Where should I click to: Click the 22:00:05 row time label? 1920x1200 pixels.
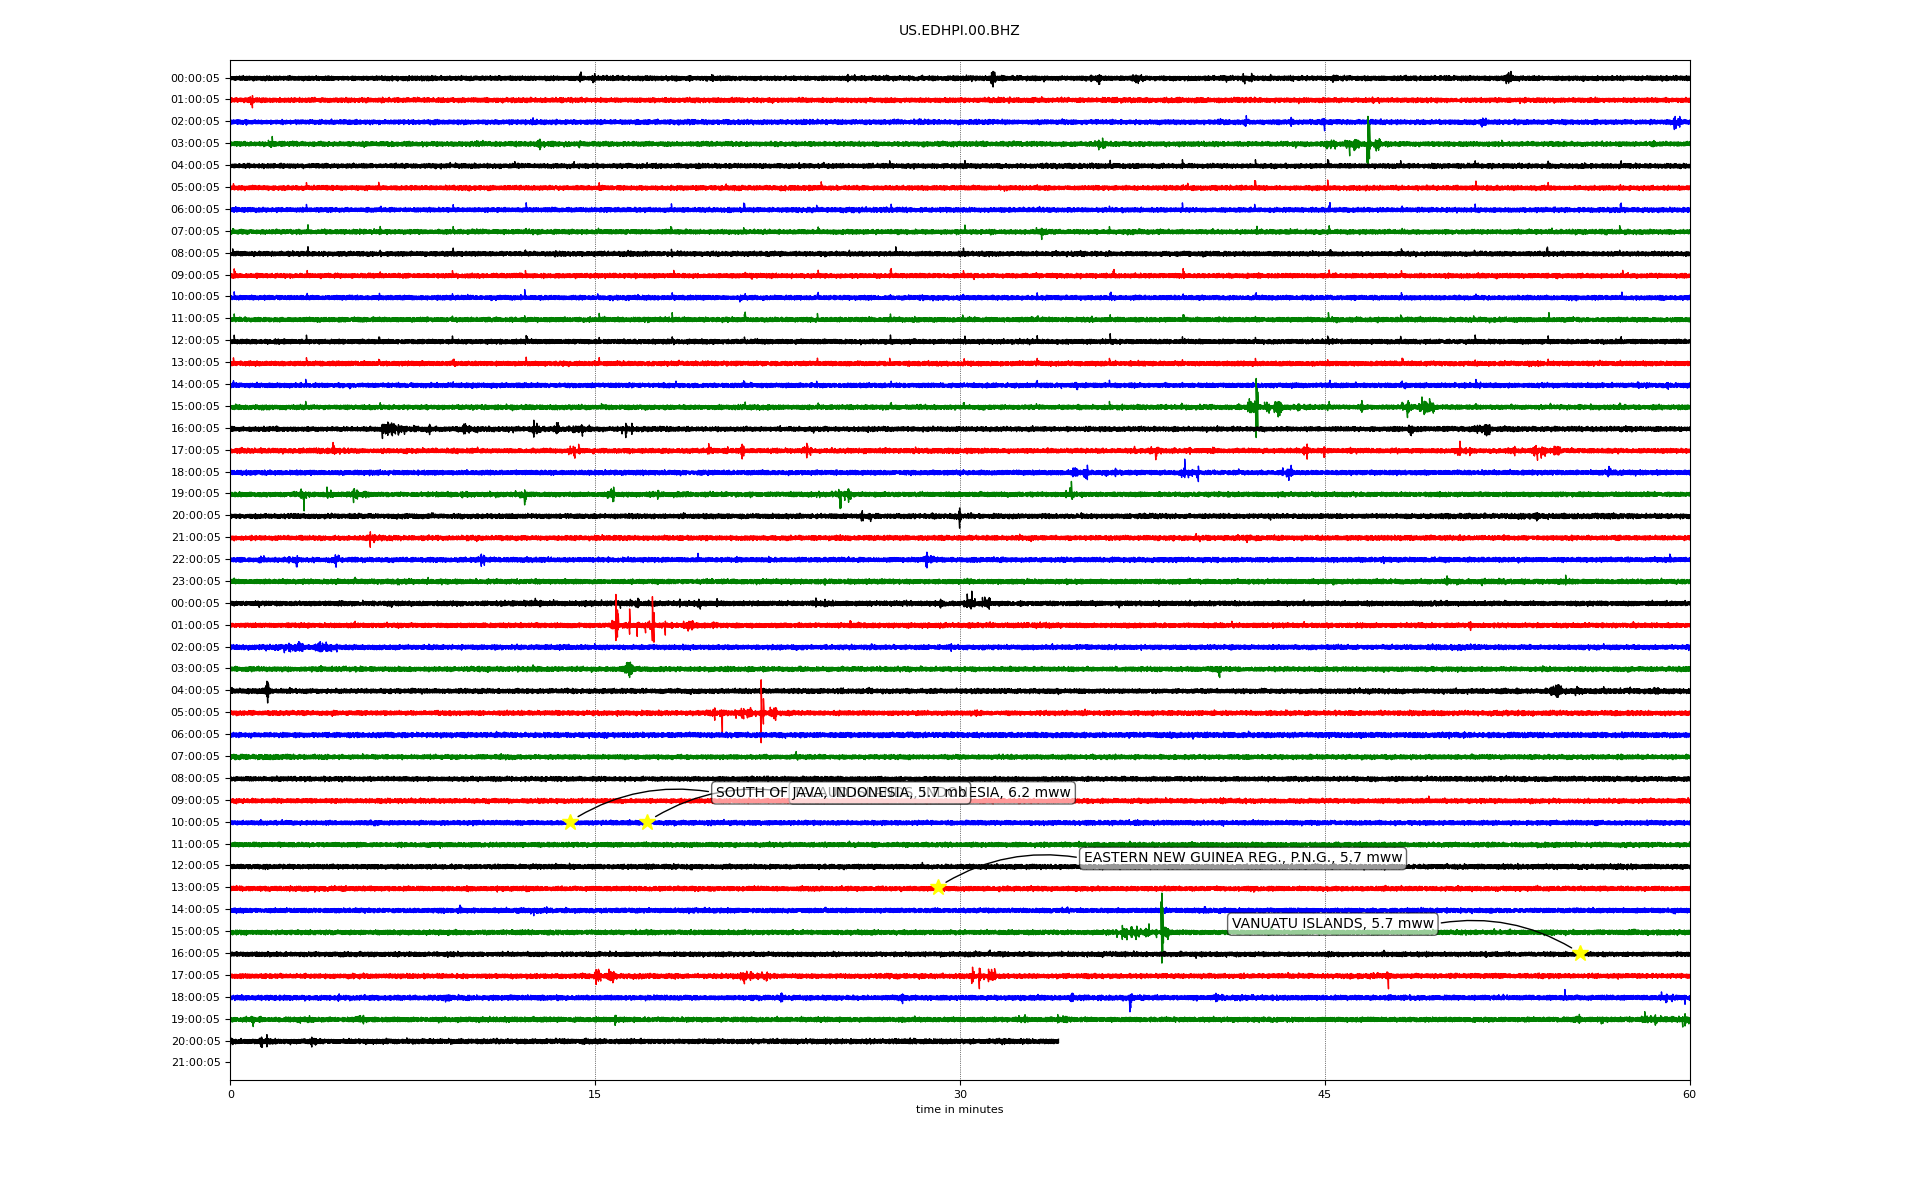pos(195,559)
